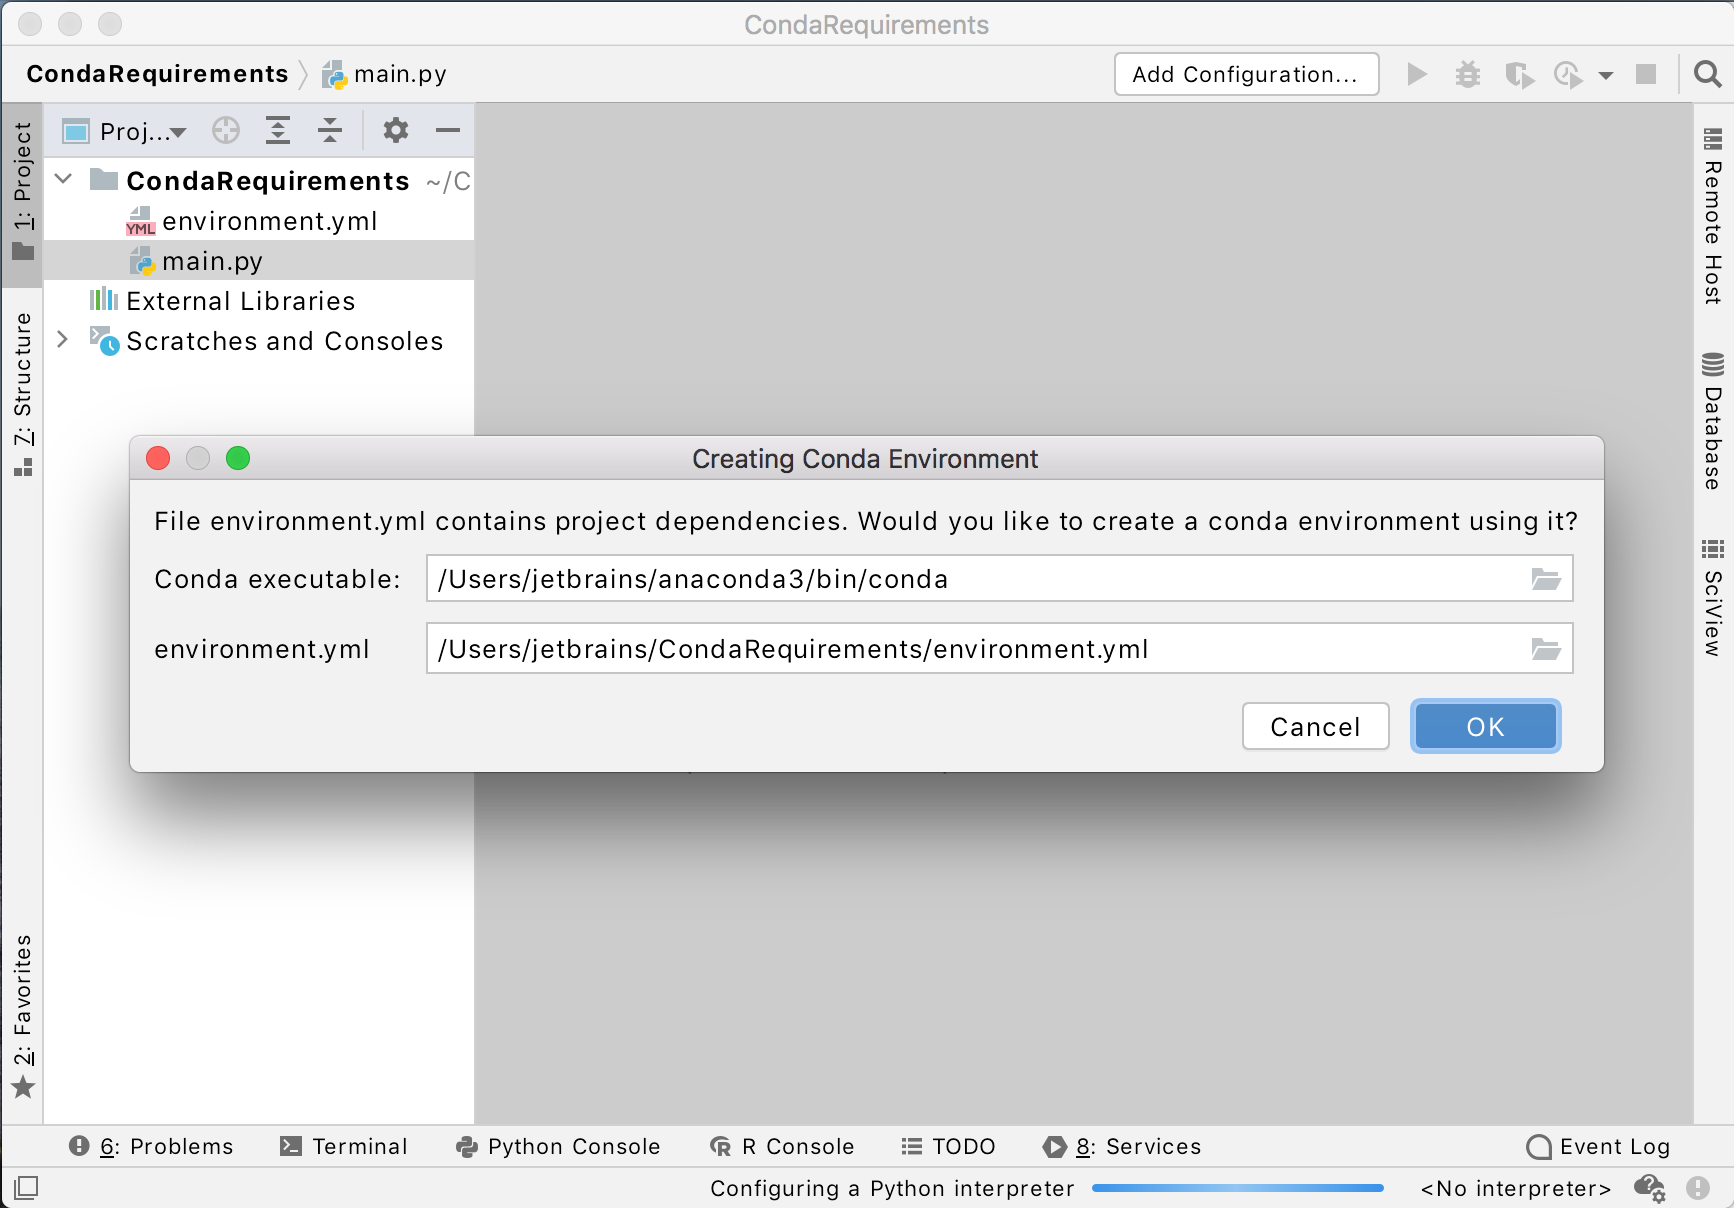Start the debugger with the bug icon

click(x=1467, y=74)
